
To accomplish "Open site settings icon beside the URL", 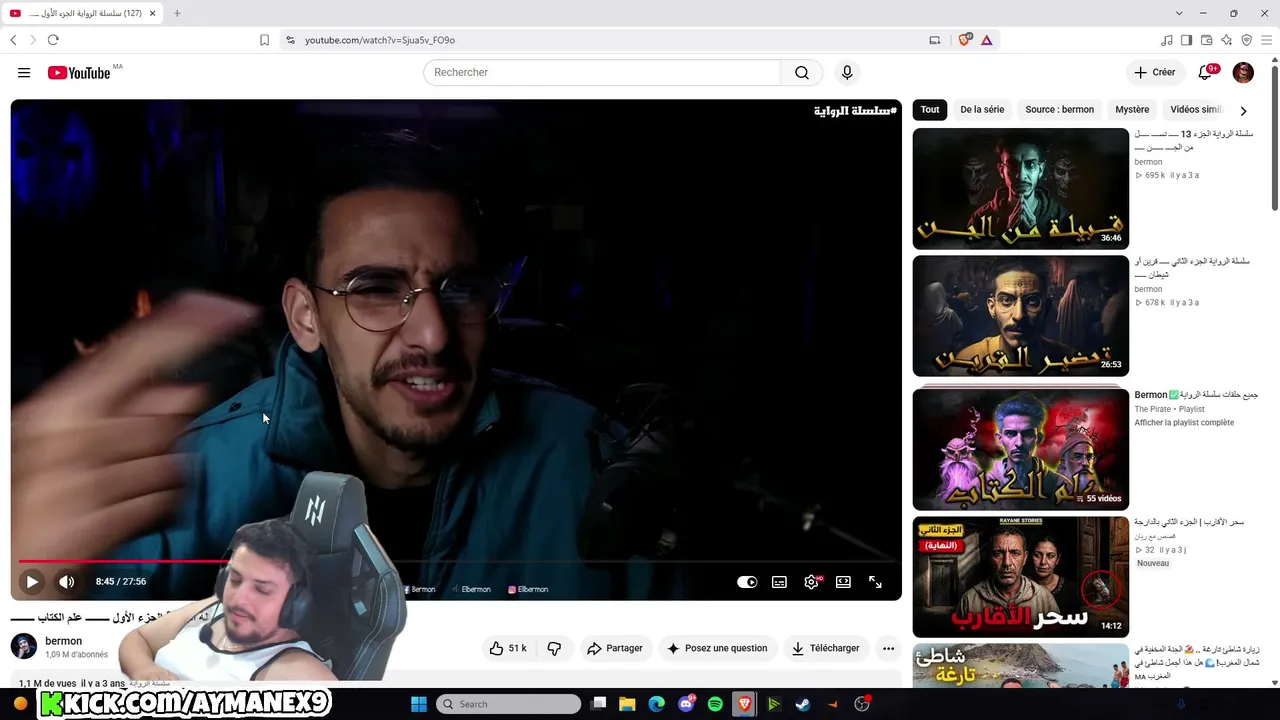I will click(290, 40).
